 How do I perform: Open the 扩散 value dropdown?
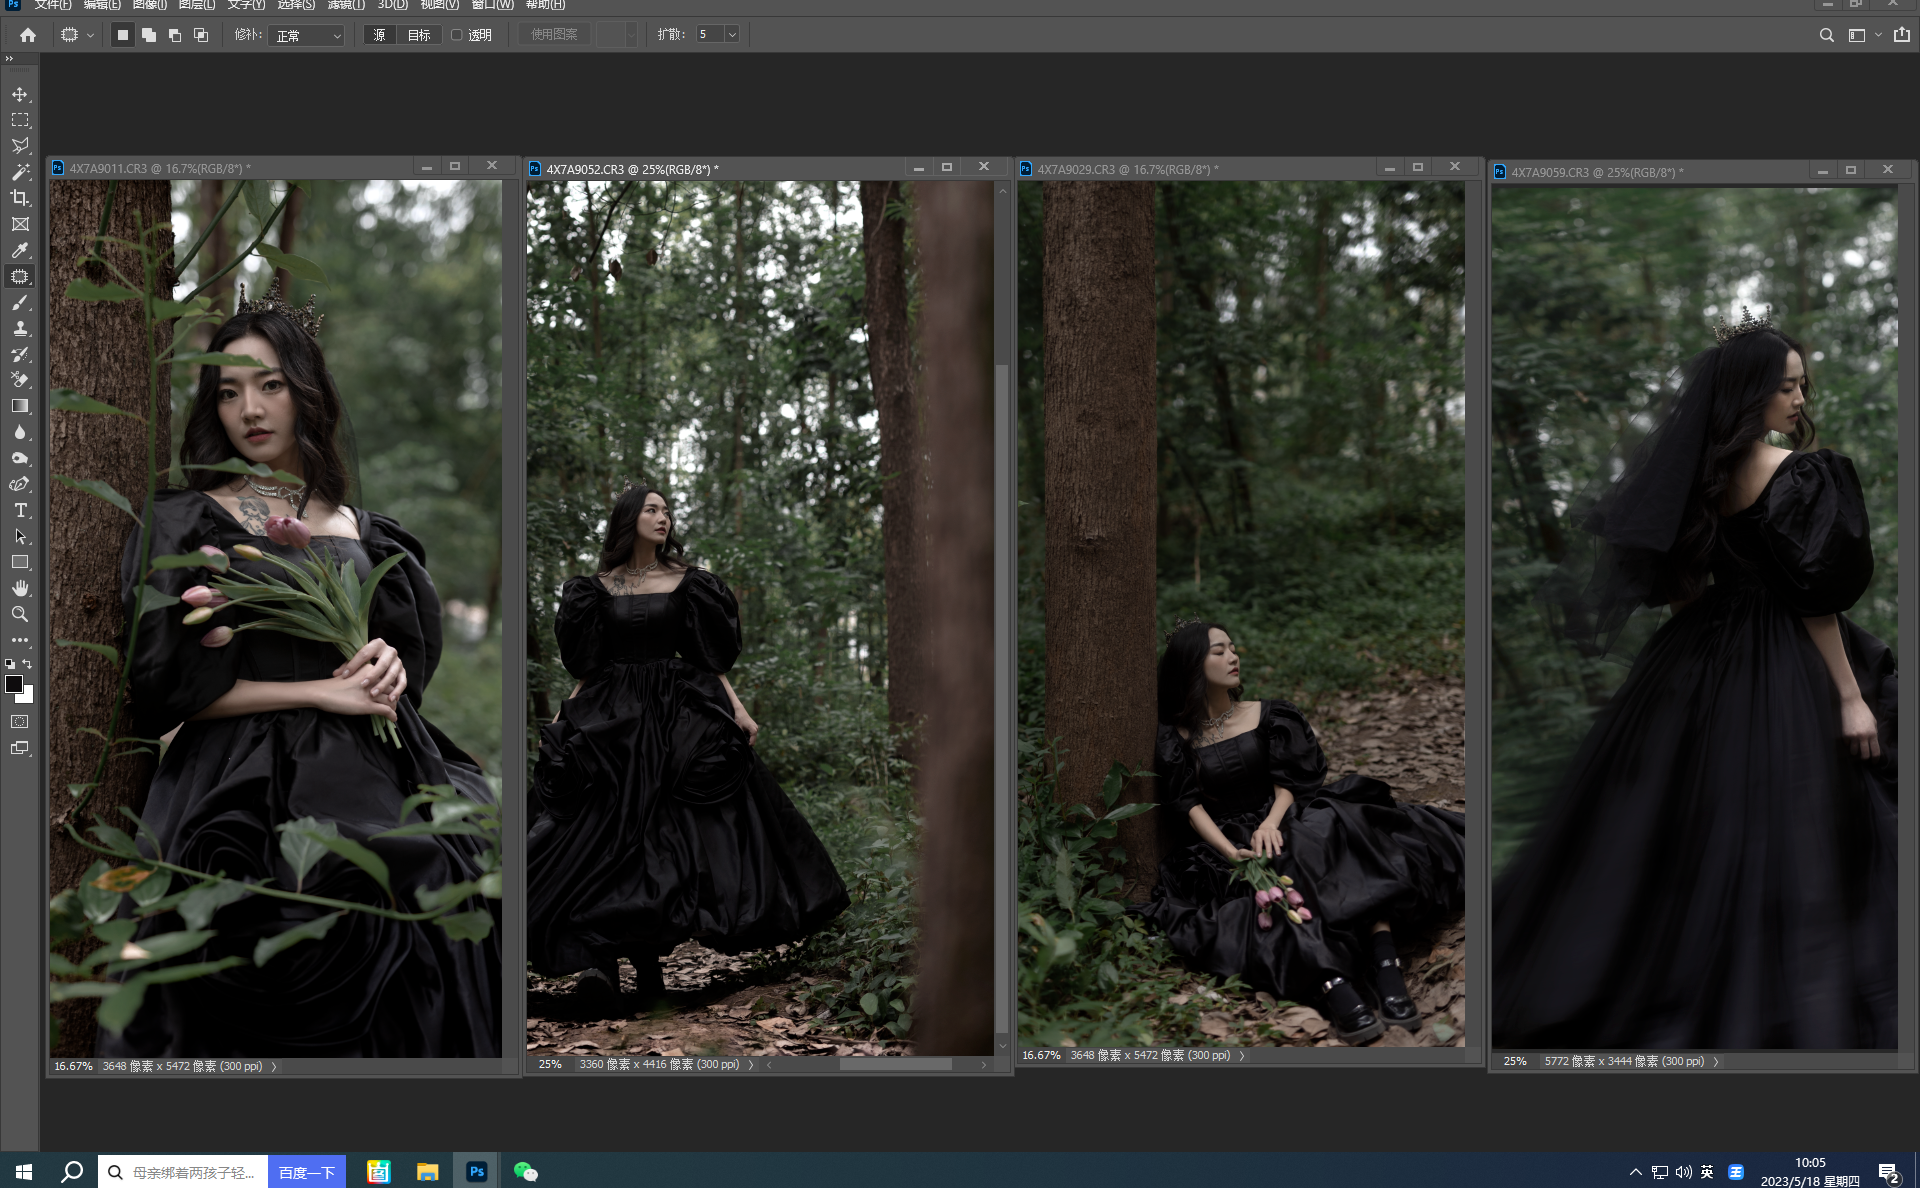(x=732, y=35)
